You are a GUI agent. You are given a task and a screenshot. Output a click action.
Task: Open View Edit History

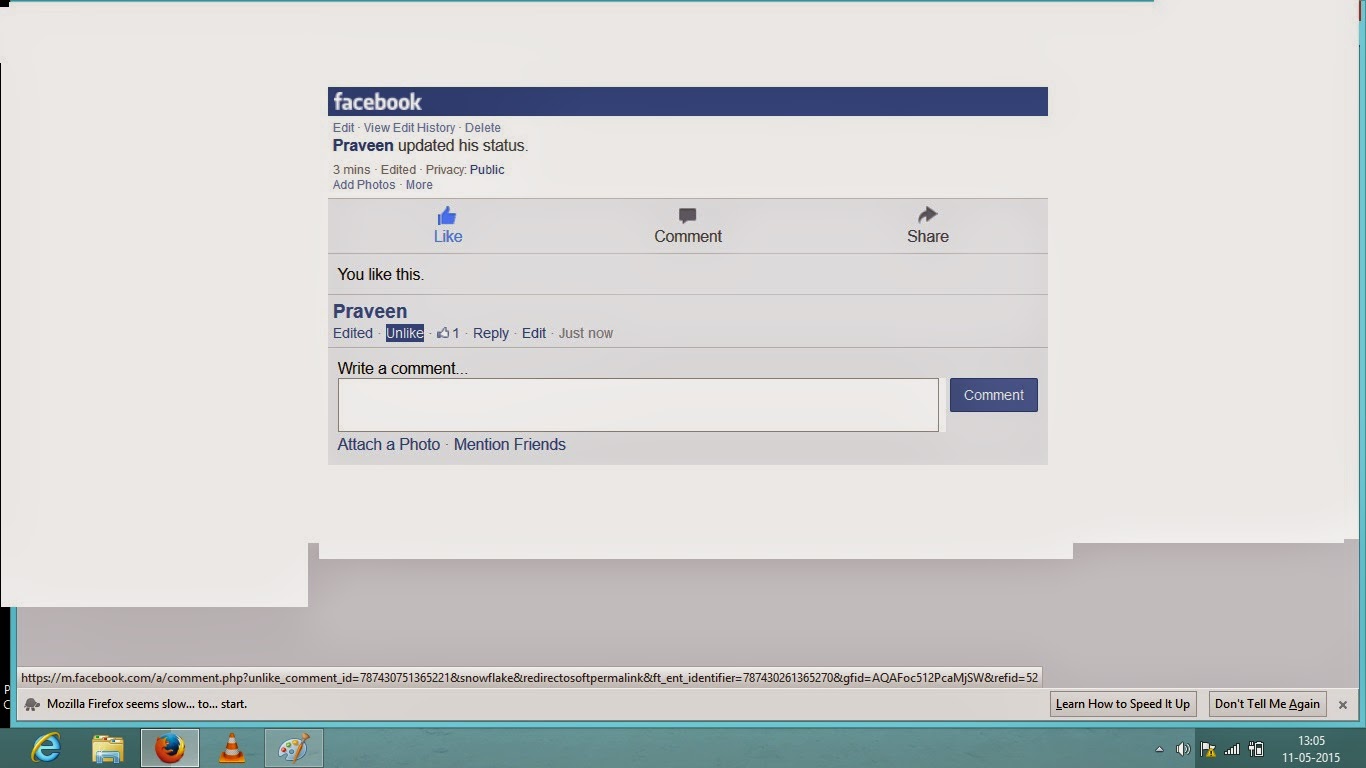coord(411,127)
